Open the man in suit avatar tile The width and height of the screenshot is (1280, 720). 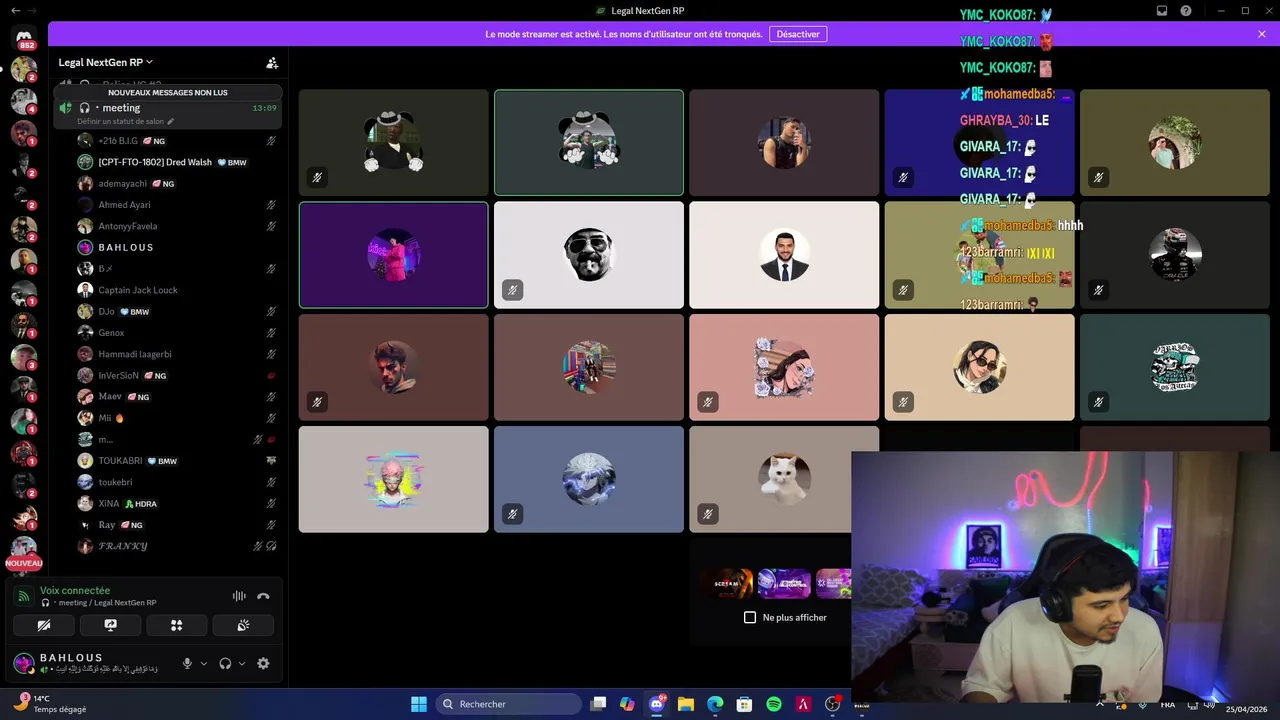pyautogui.click(x=784, y=255)
